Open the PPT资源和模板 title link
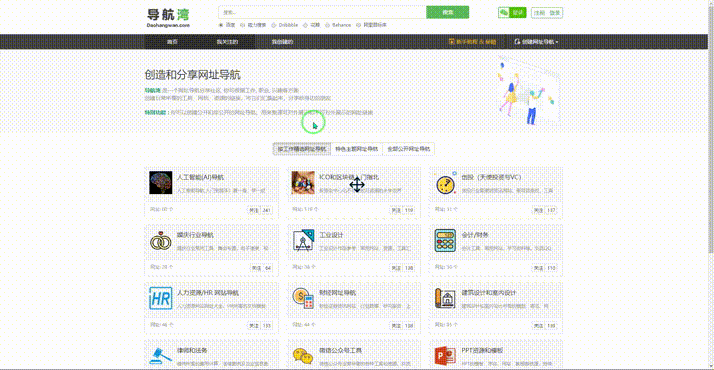714x370 pixels. 482,350
